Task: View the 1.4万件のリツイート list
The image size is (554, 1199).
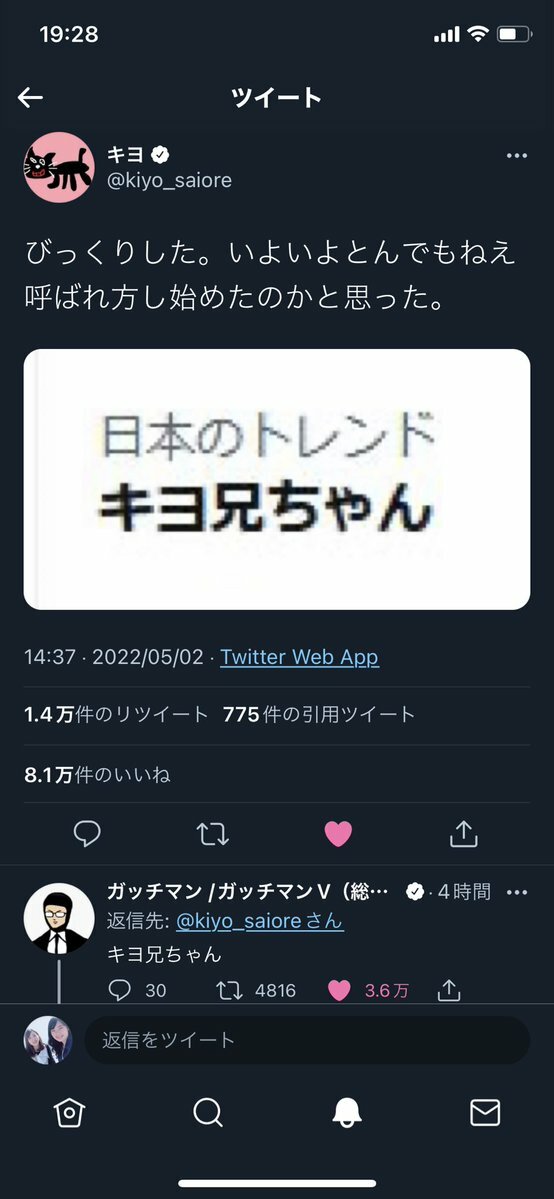Action: pos(116,715)
